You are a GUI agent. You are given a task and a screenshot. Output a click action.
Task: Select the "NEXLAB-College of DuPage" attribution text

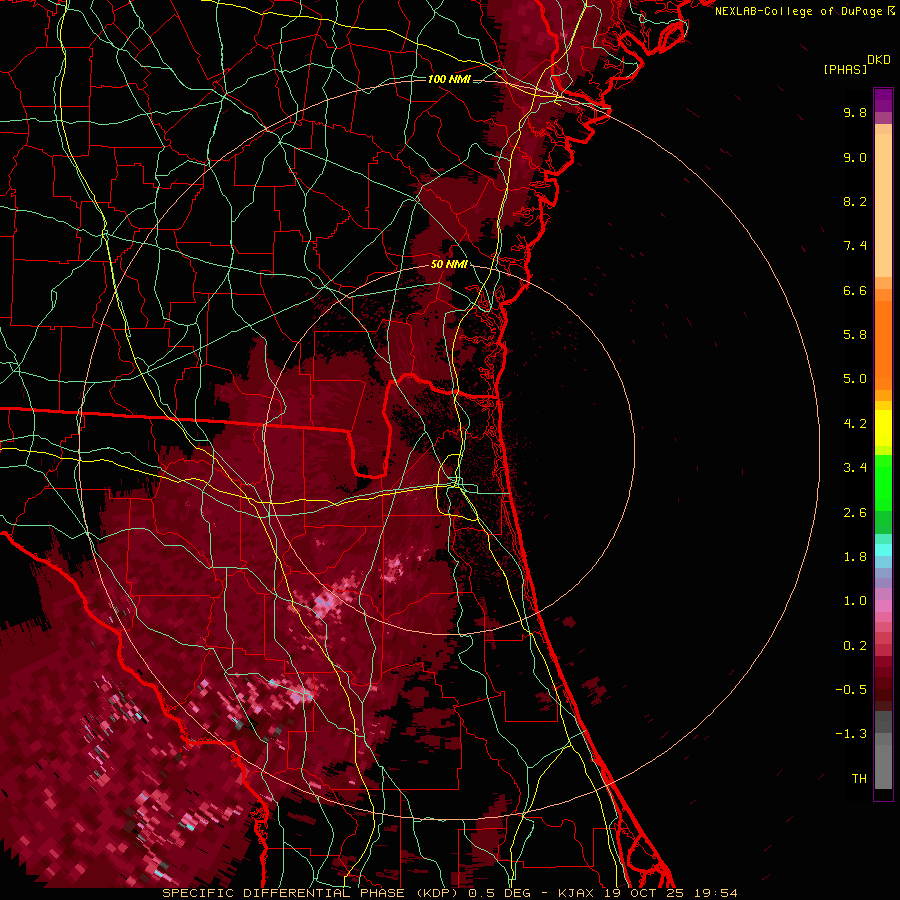pyautogui.click(x=798, y=11)
